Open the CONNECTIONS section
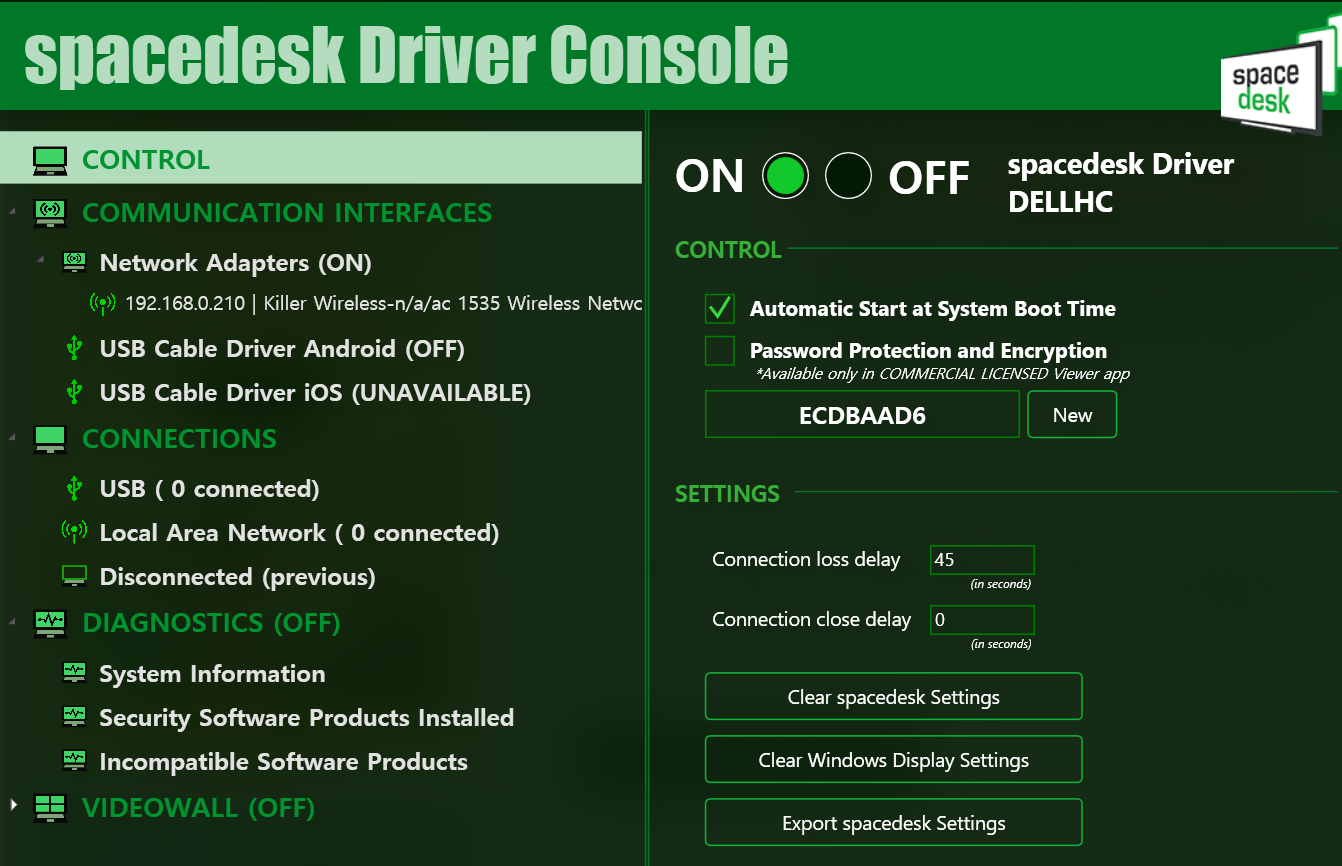 179,439
